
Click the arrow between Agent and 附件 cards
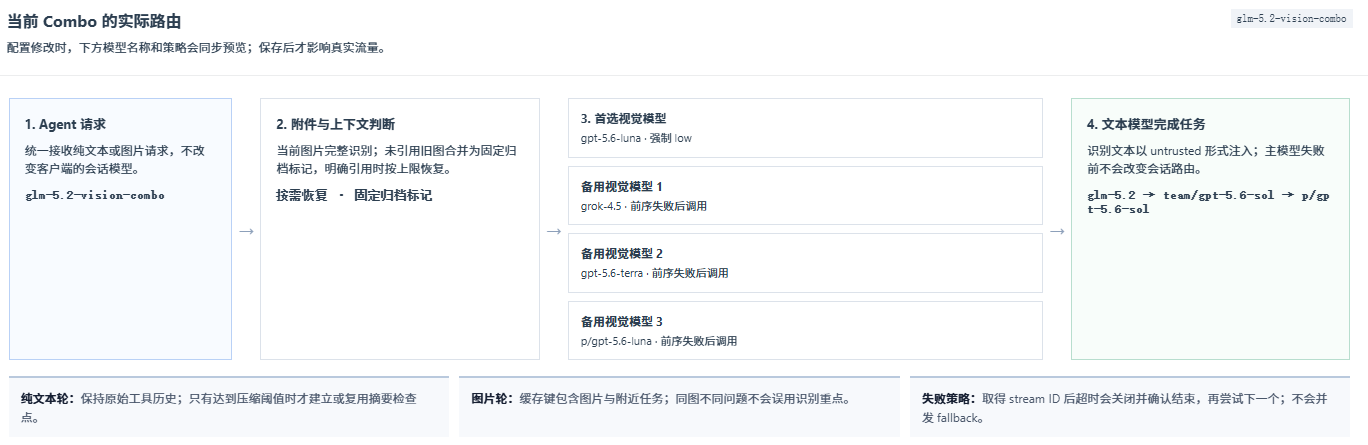pyautogui.click(x=246, y=231)
